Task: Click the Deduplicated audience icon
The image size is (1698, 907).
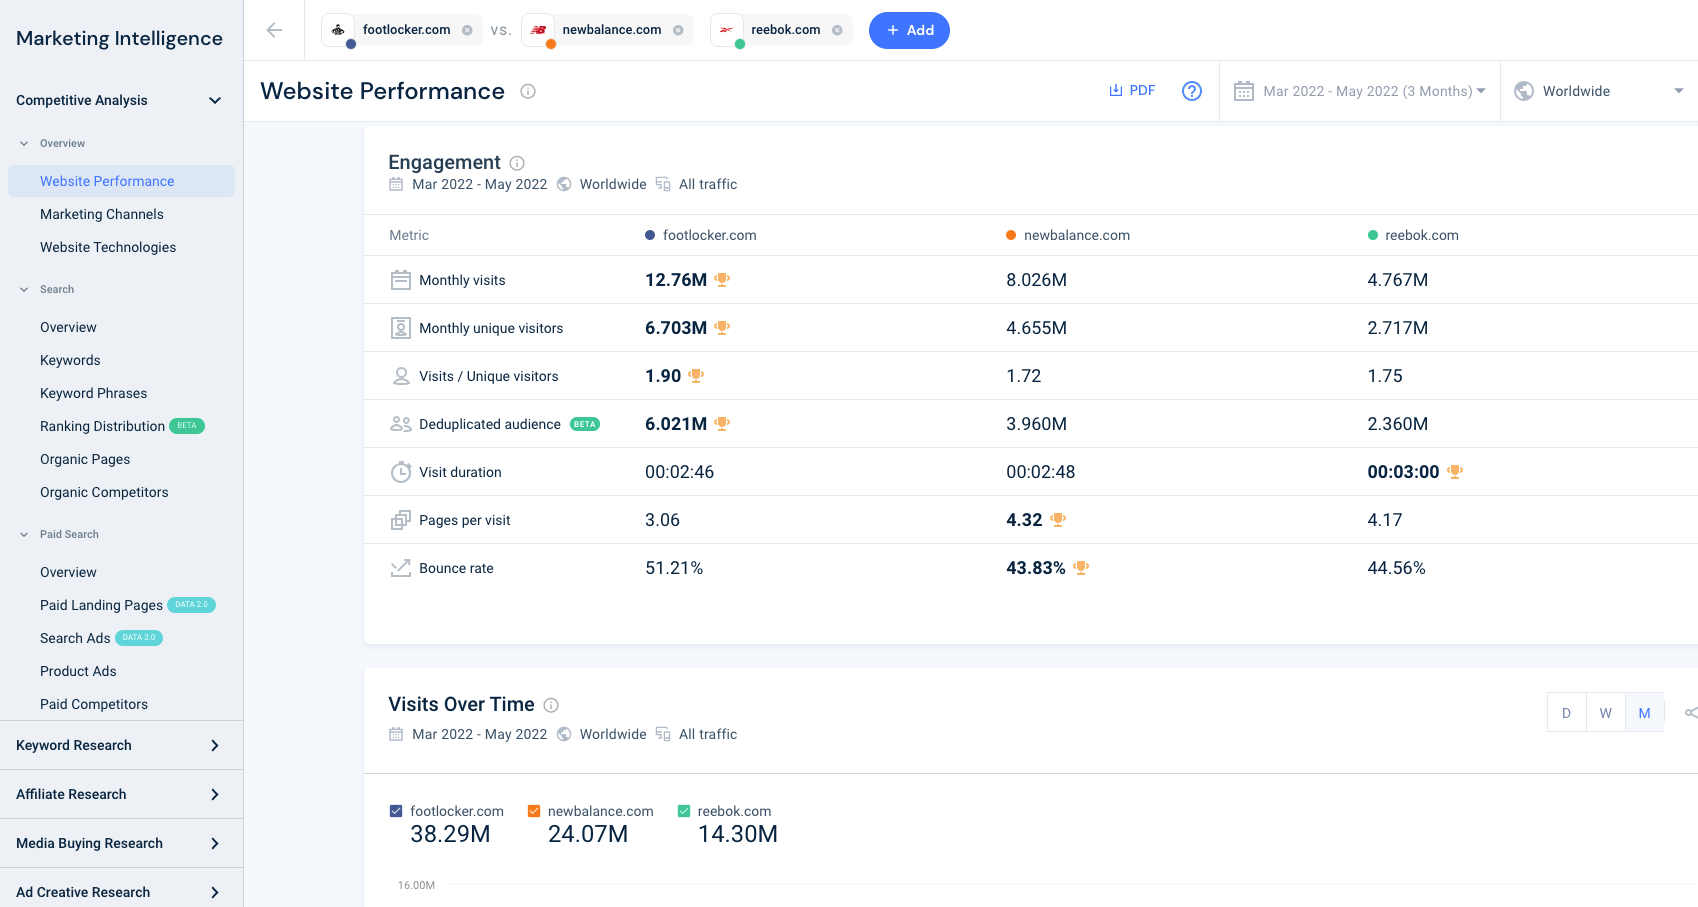Action: (x=401, y=424)
